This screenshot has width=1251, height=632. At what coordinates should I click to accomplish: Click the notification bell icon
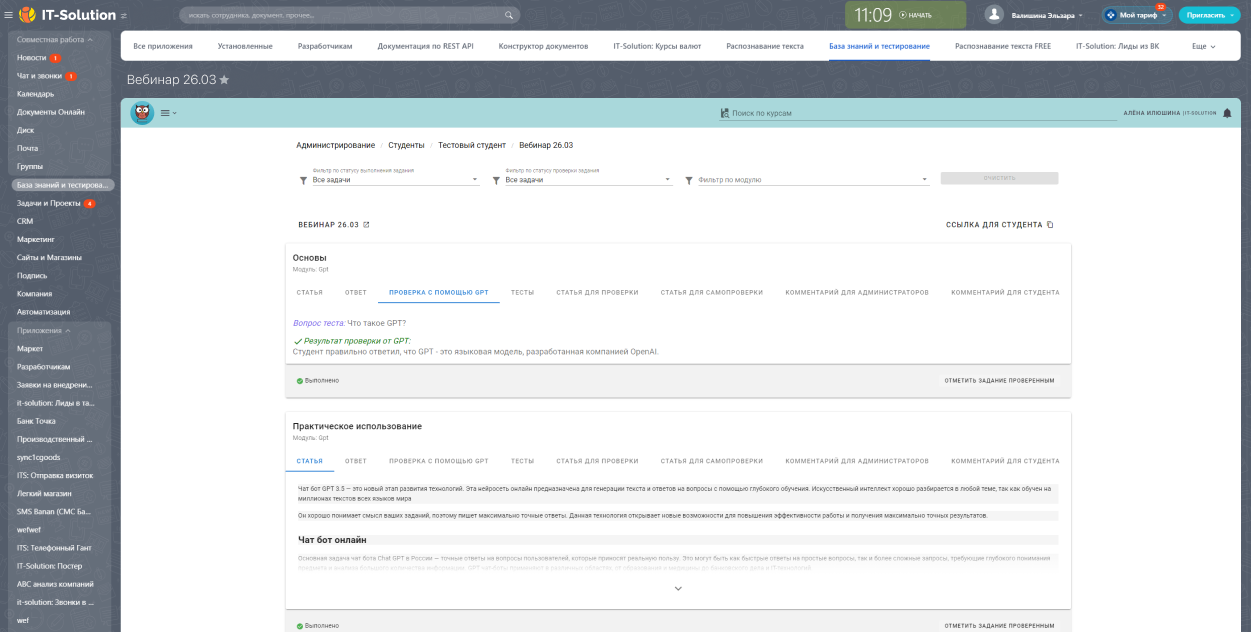1227,113
